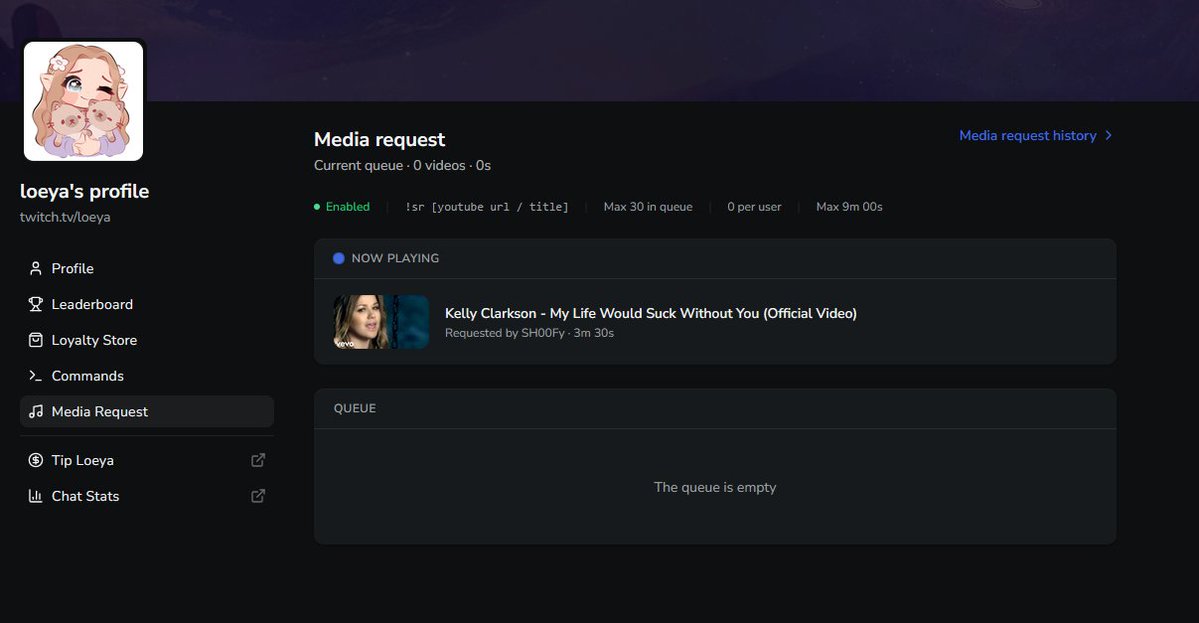Open the Commands menu item
The width and height of the screenshot is (1199, 623).
147,375
